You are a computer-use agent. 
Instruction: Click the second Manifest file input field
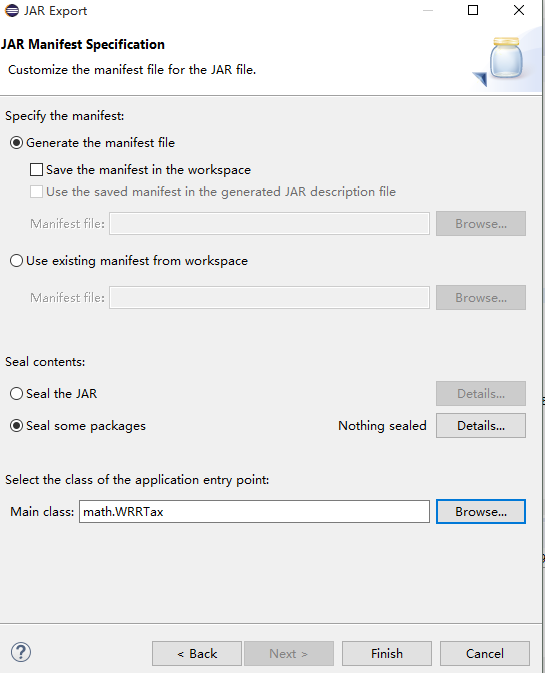click(x=269, y=297)
